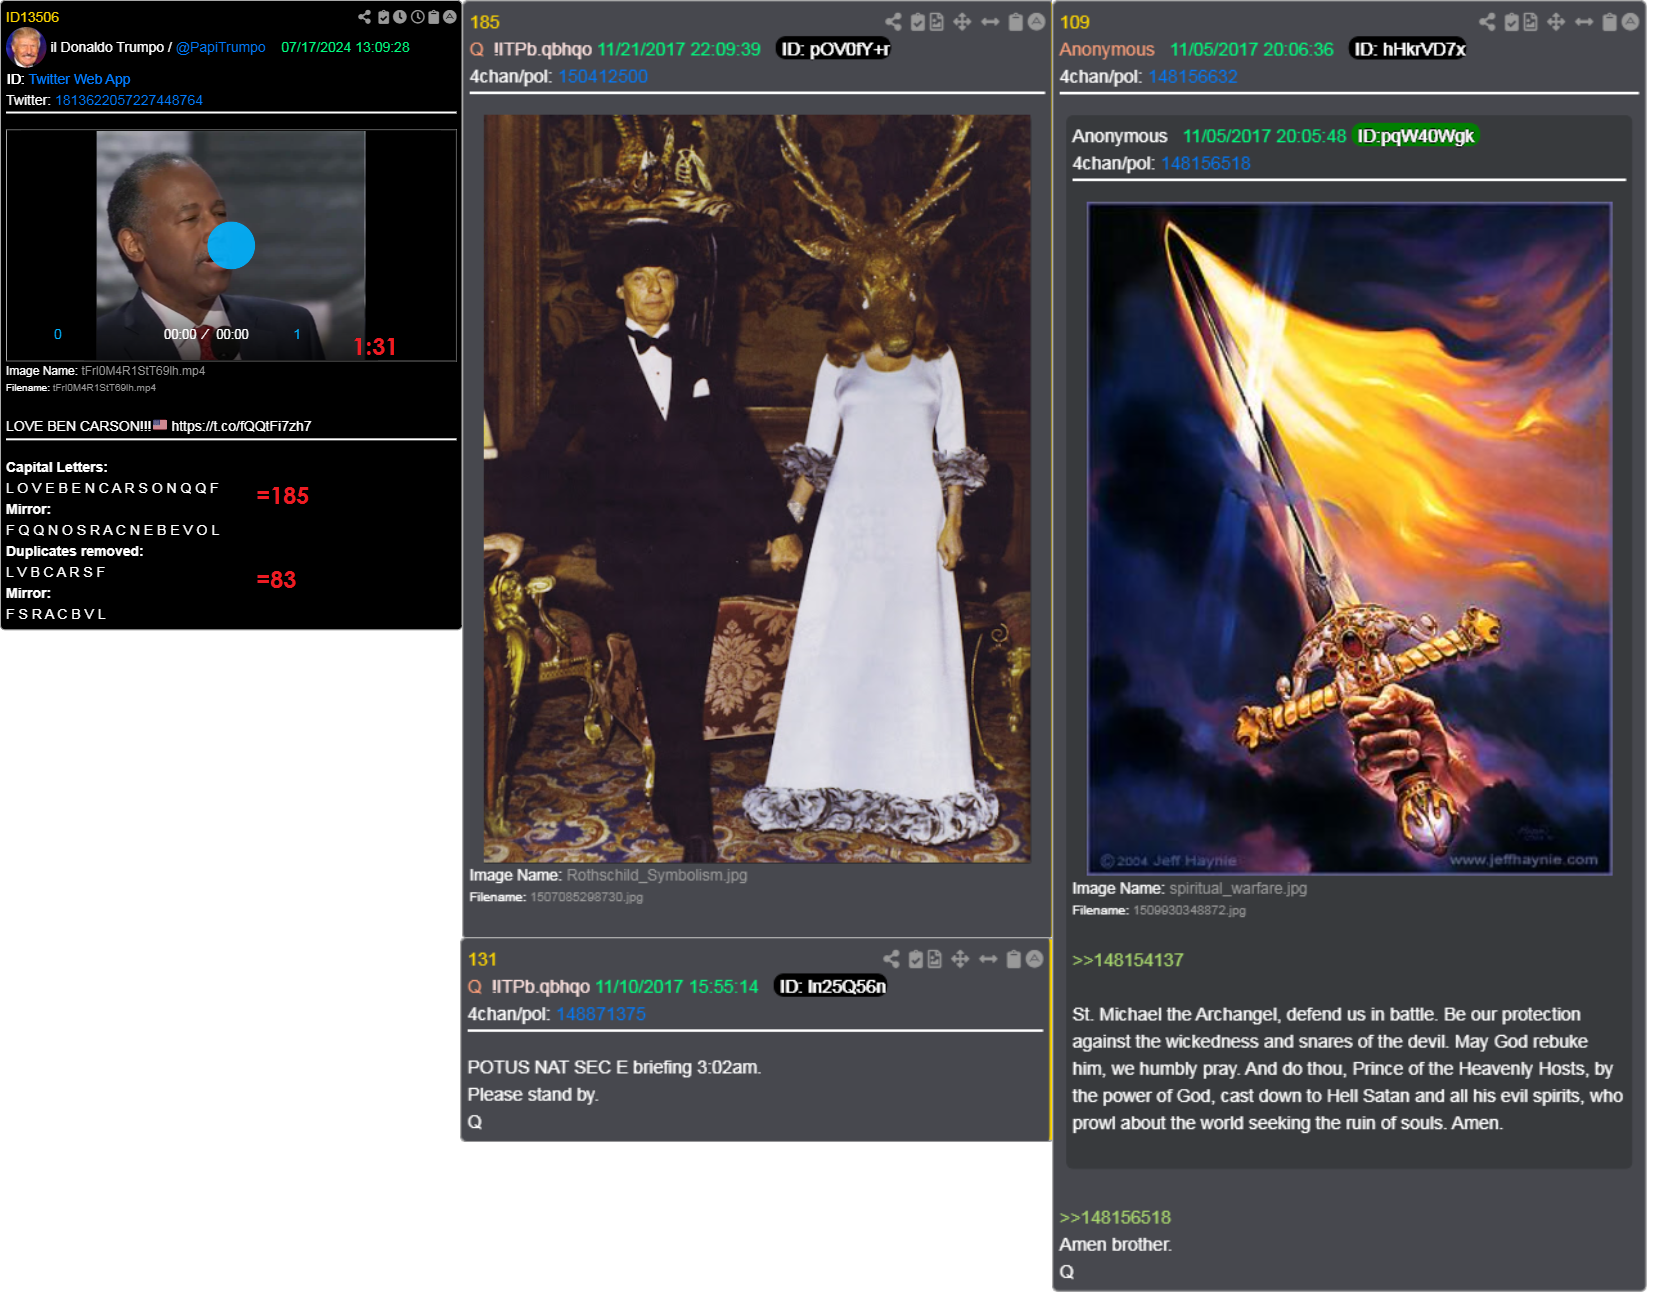The width and height of the screenshot is (1656, 1302).
Task: Click plain clipboard icon on post ID13506
Action: tap(434, 17)
